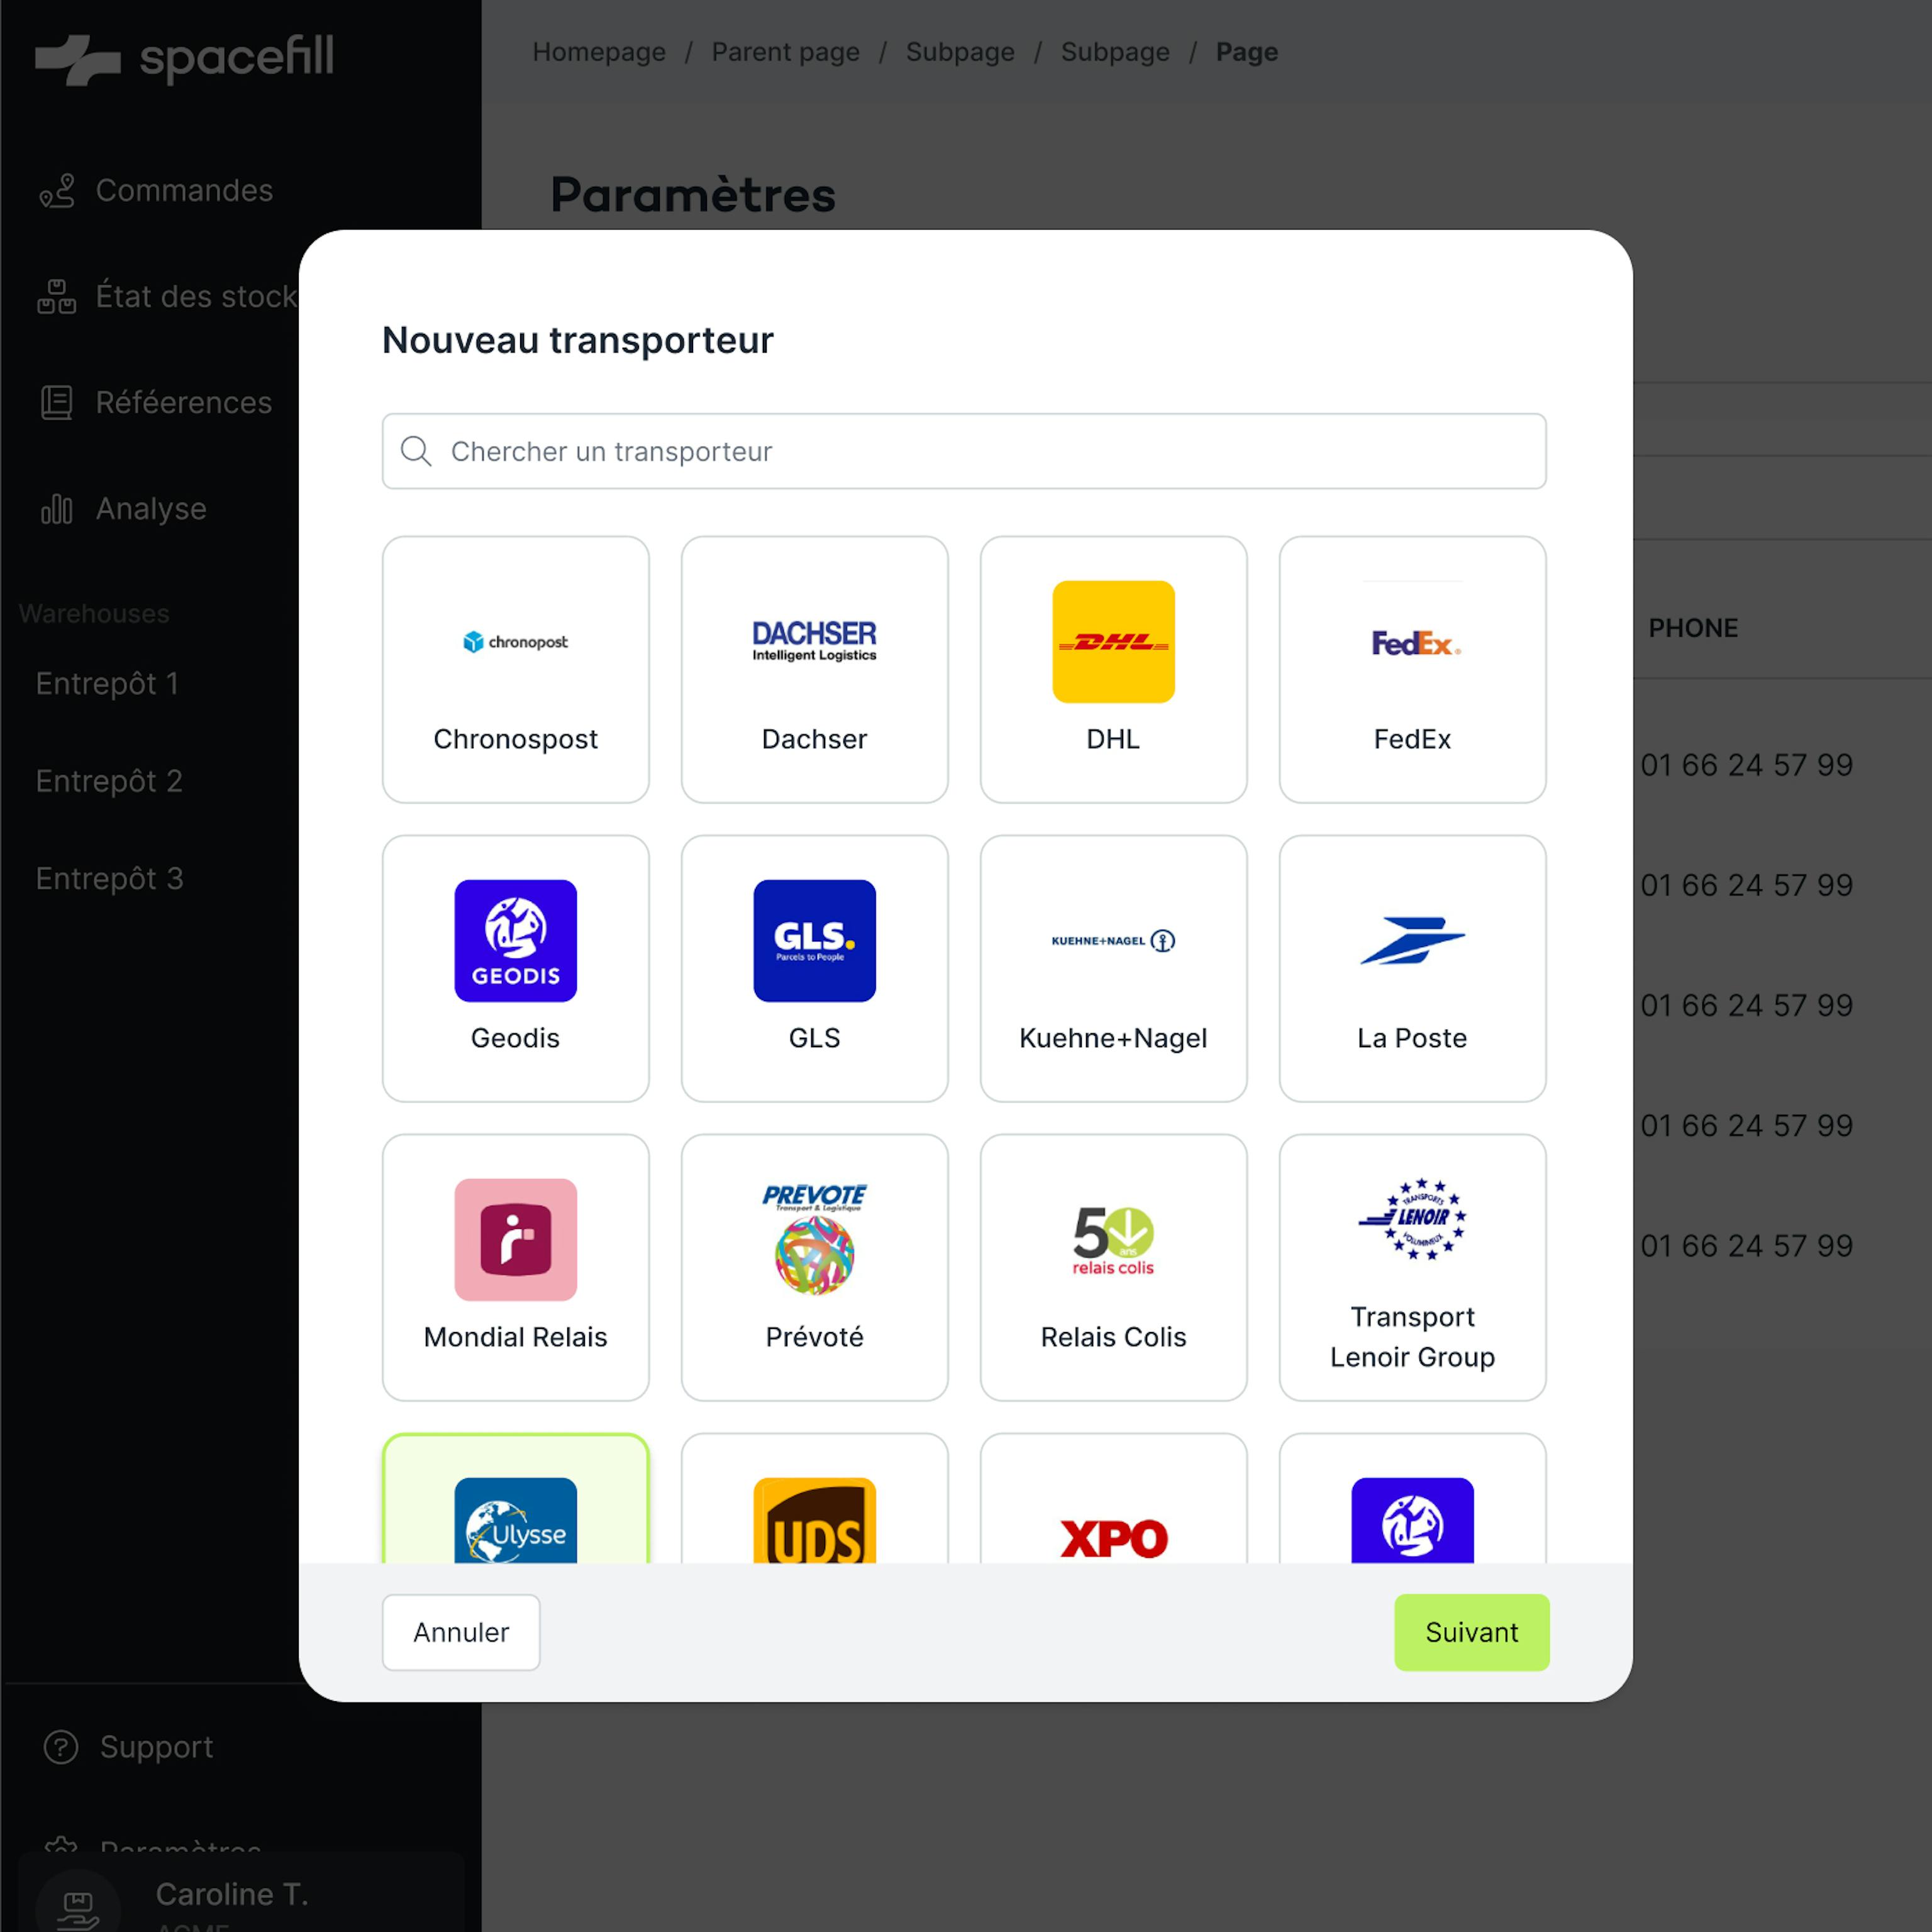Go to Parent page breadcrumb link

click(785, 52)
